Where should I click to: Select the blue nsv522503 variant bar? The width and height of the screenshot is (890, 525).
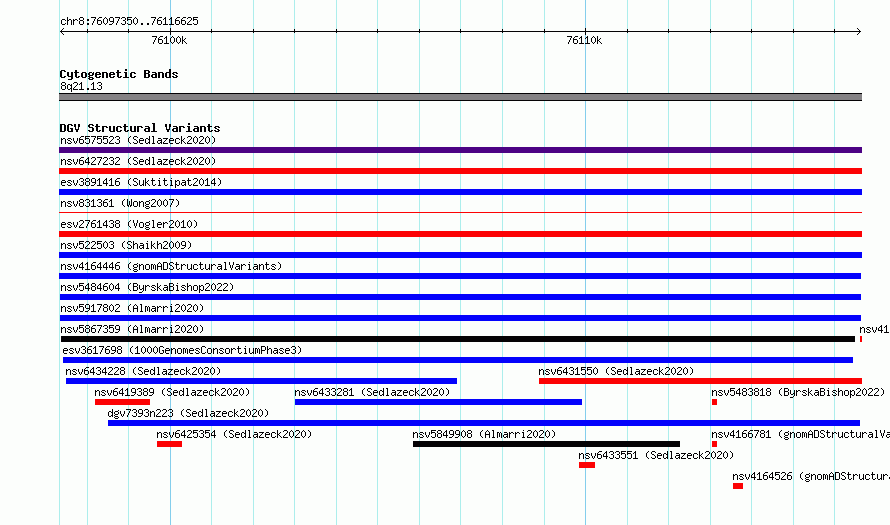click(x=460, y=255)
